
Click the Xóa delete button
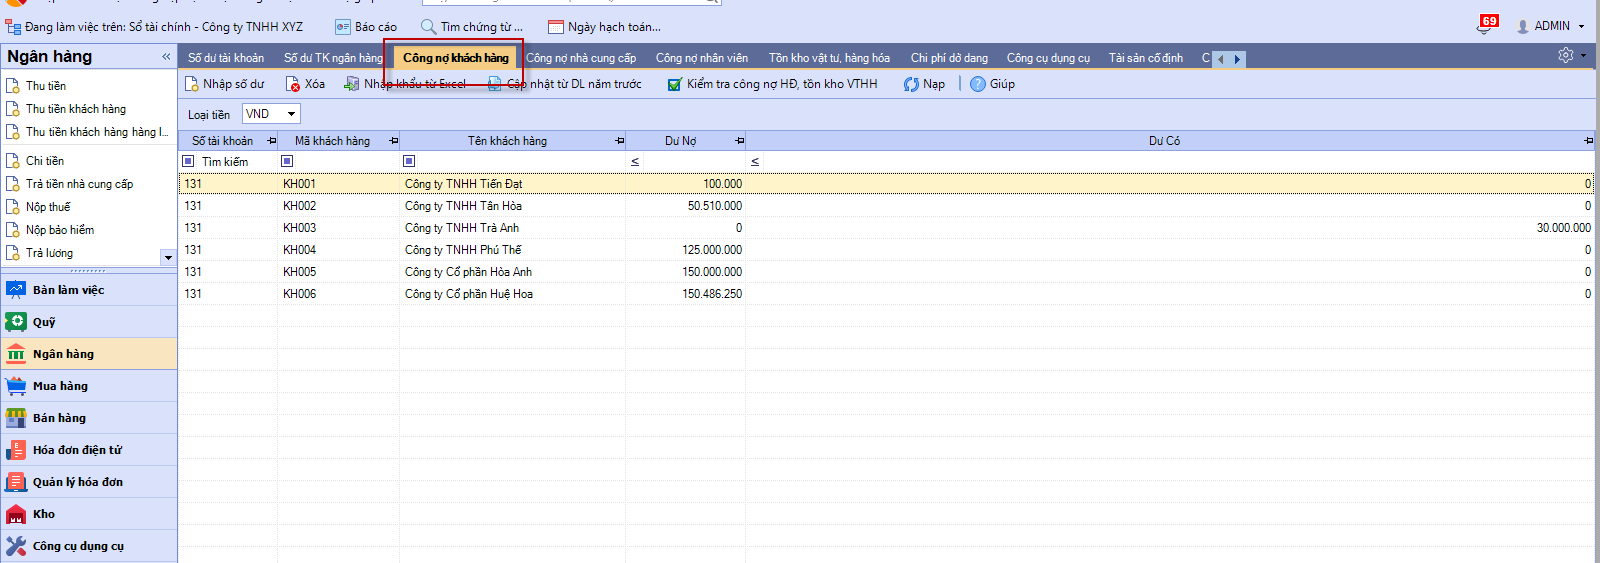[x=305, y=84]
